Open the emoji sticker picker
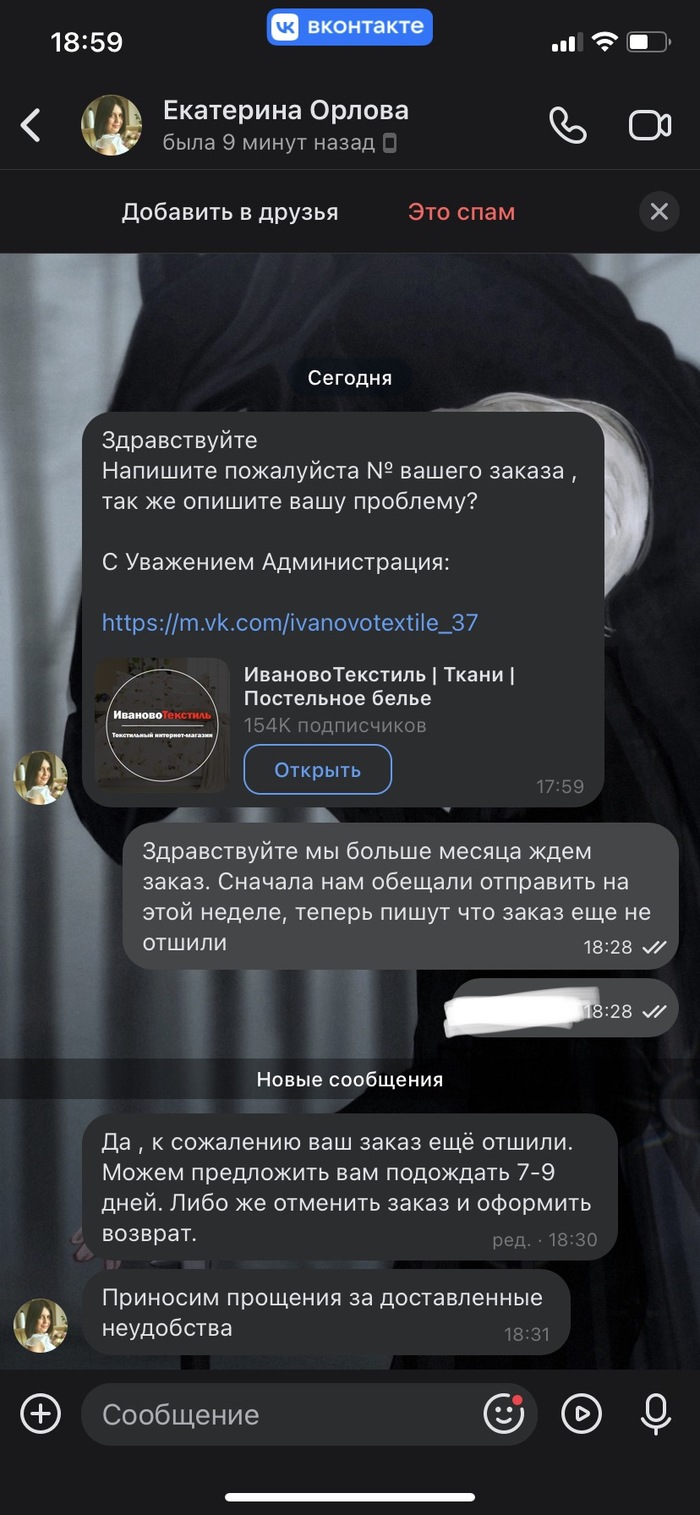 (x=504, y=1414)
